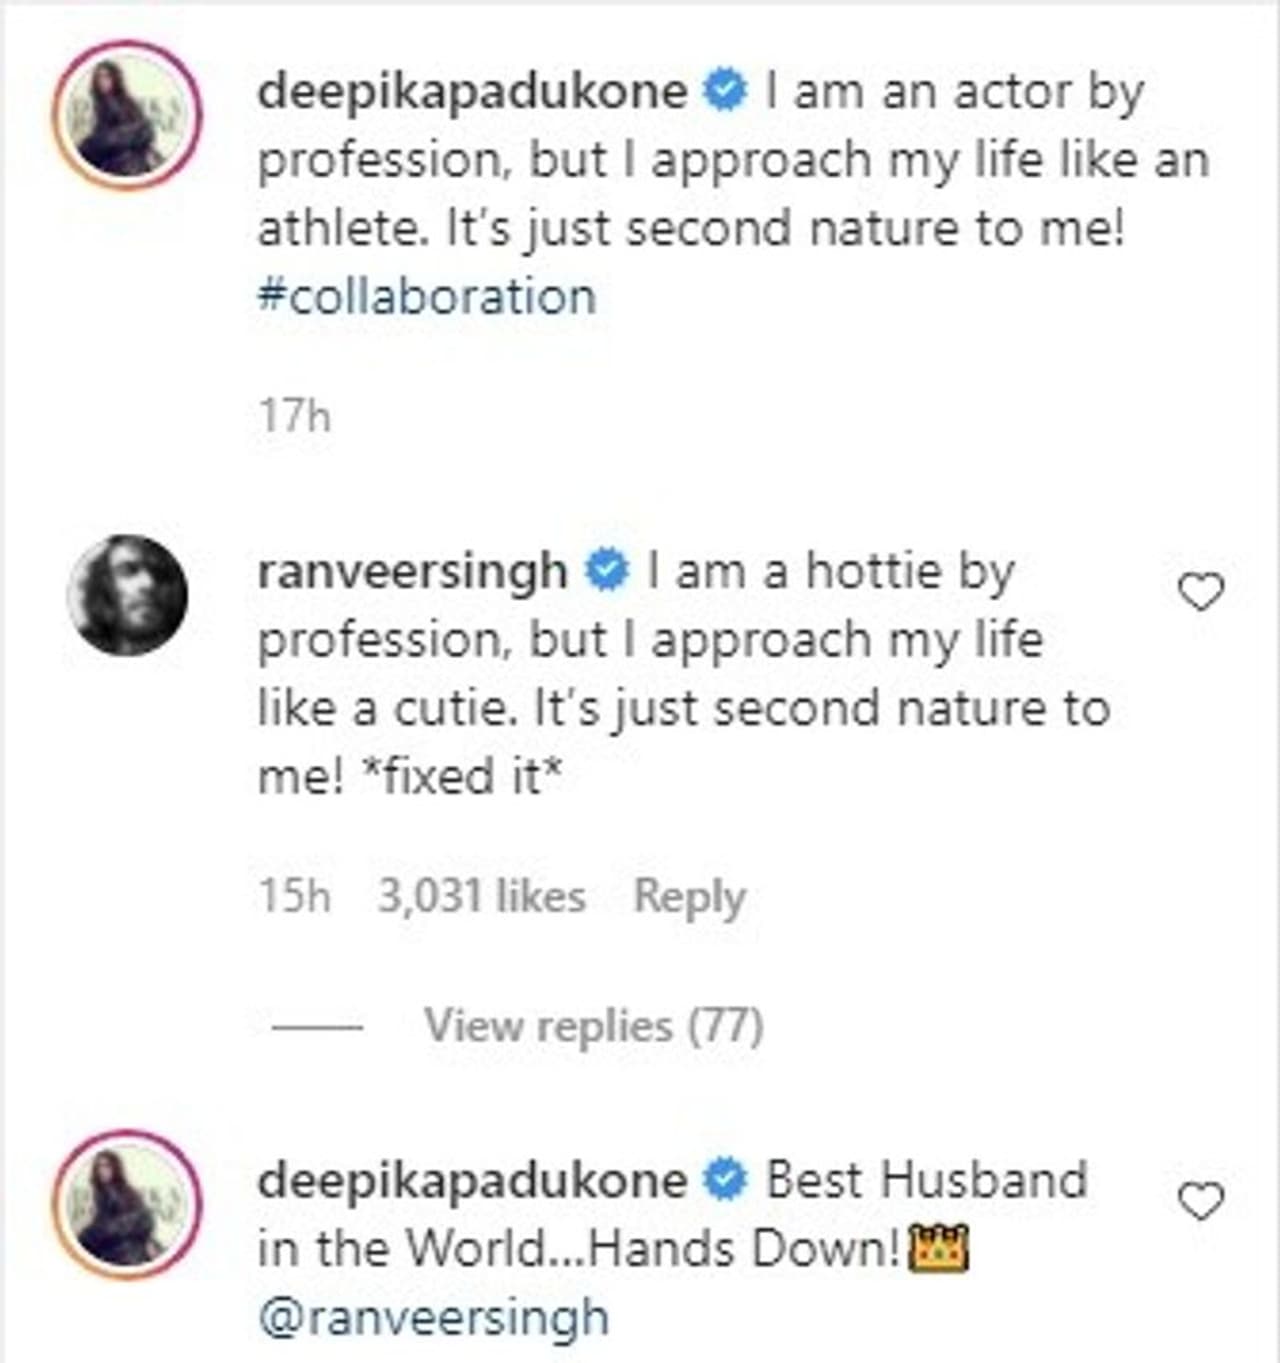Follow the @ranveersingh mention link
This screenshot has width=1280, height=1363.
(x=433, y=1317)
